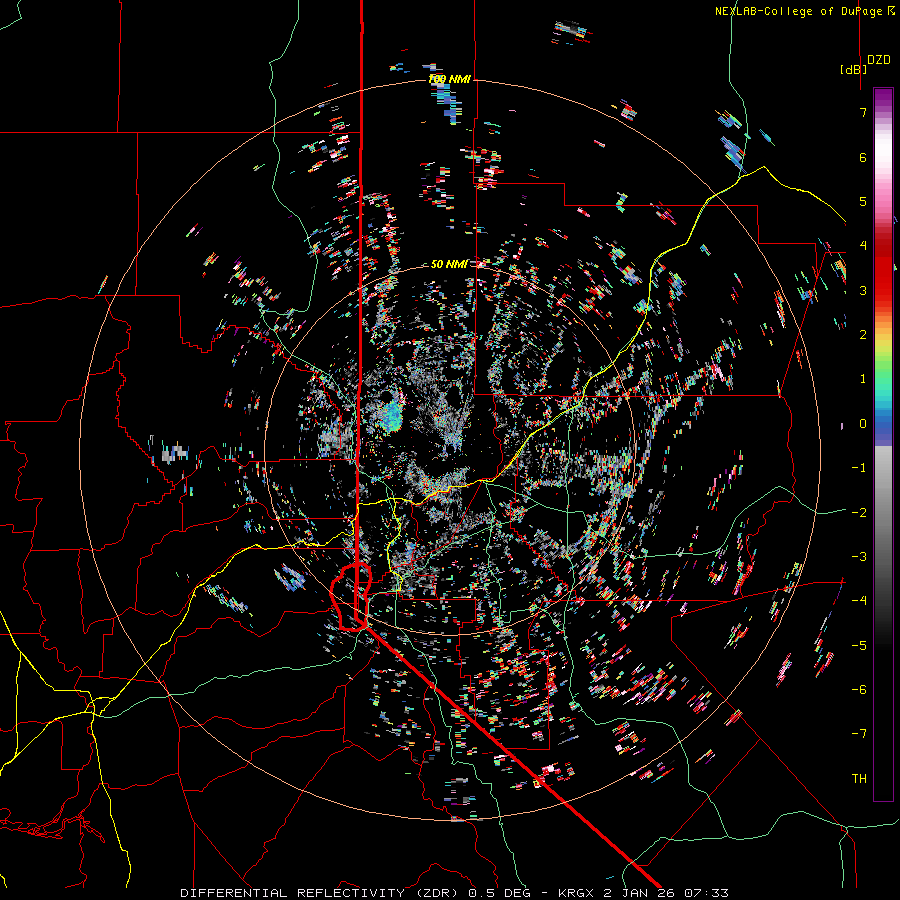Image resolution: width=900 pixels, height=900 pixels.
Task: Click the [dB] units label
Action: [853, 69]
